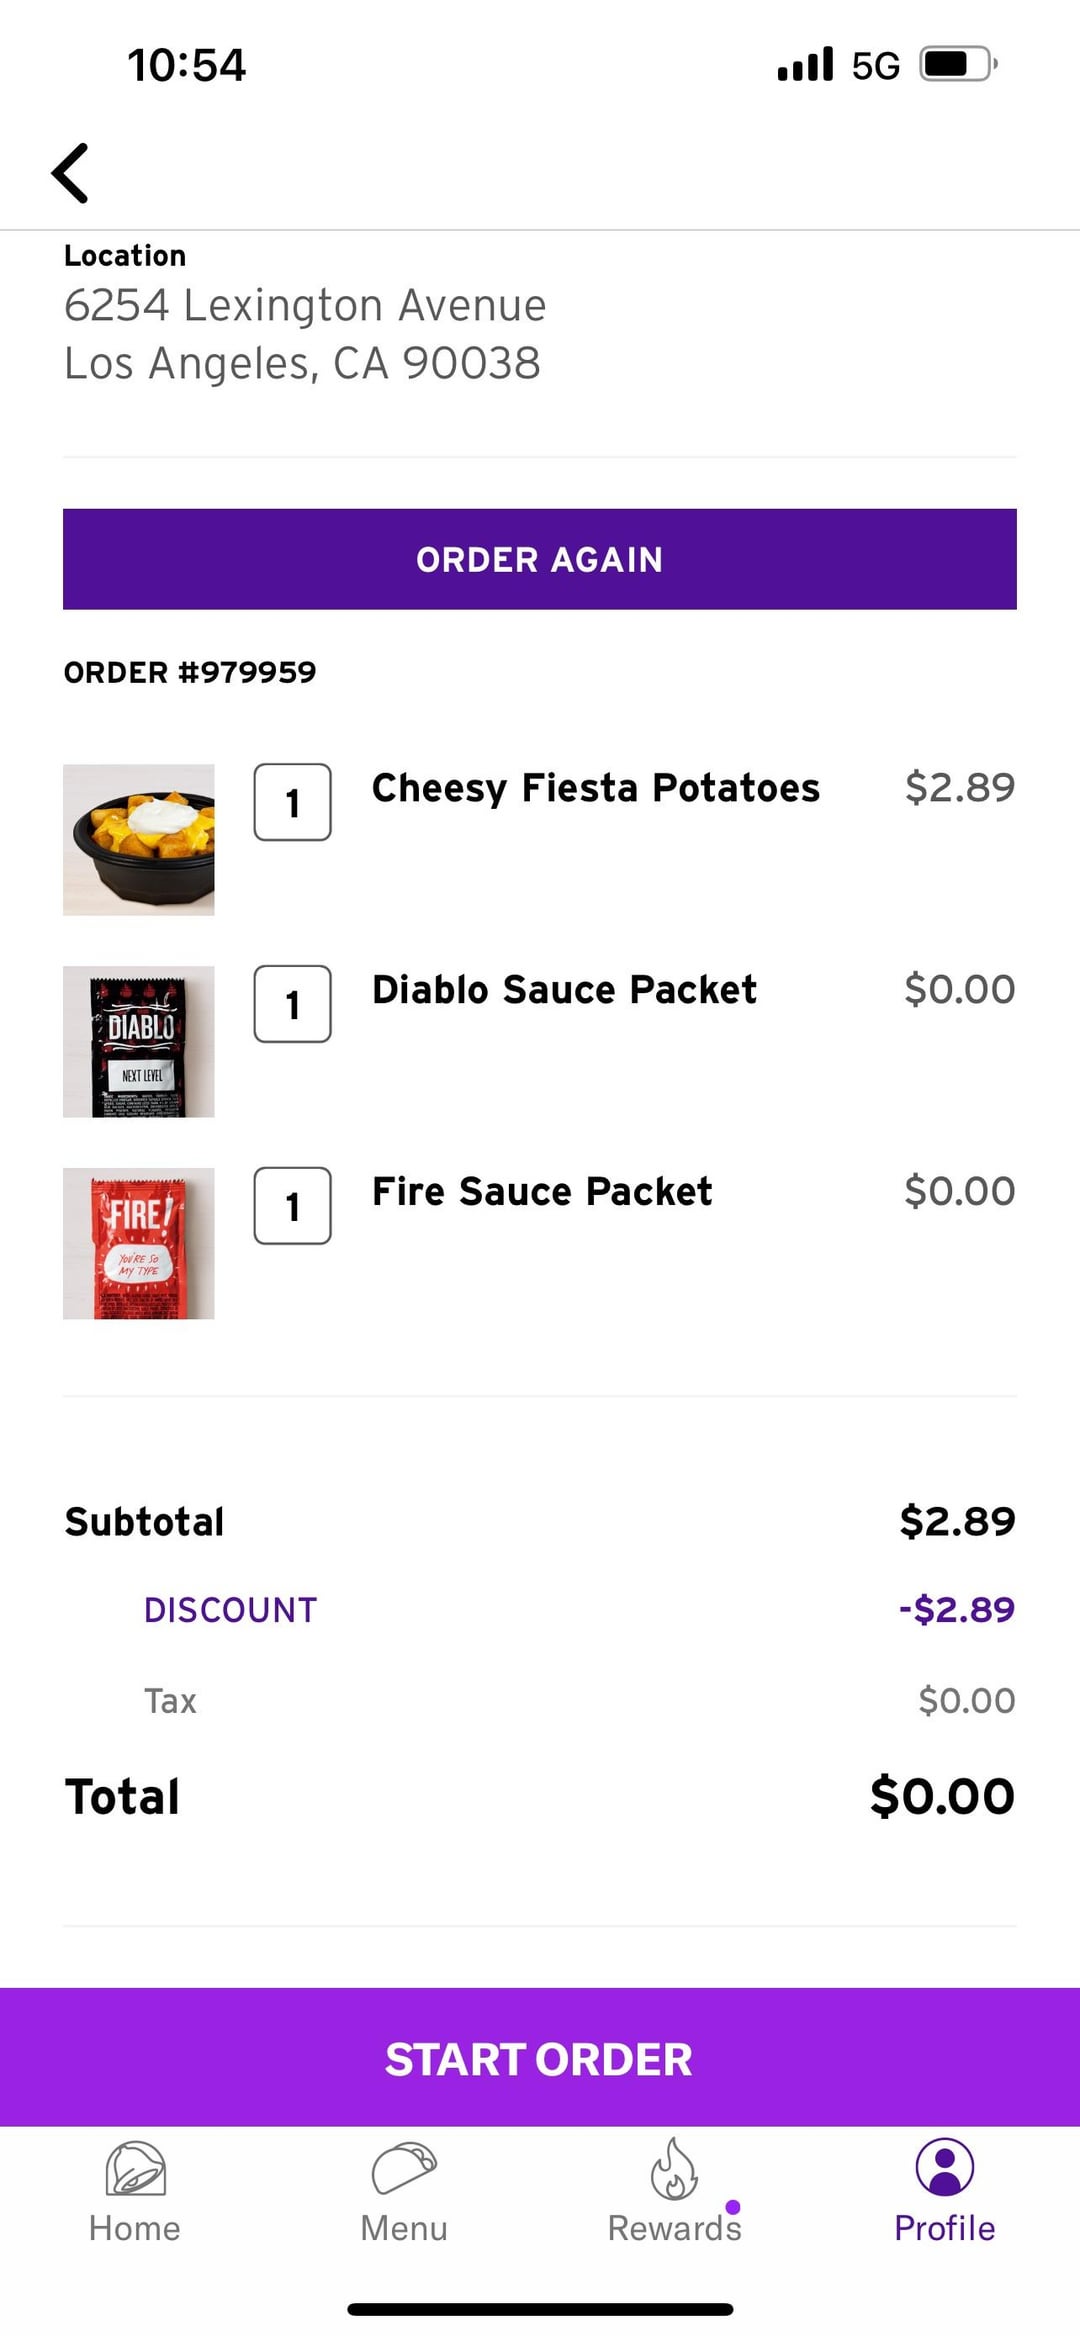The width and height of the screenshot is (1080, 2336).
Task: Tap the Cheesy Fiesta Potatoes item name
Action: pyautogui.click(x=596, y=788)
